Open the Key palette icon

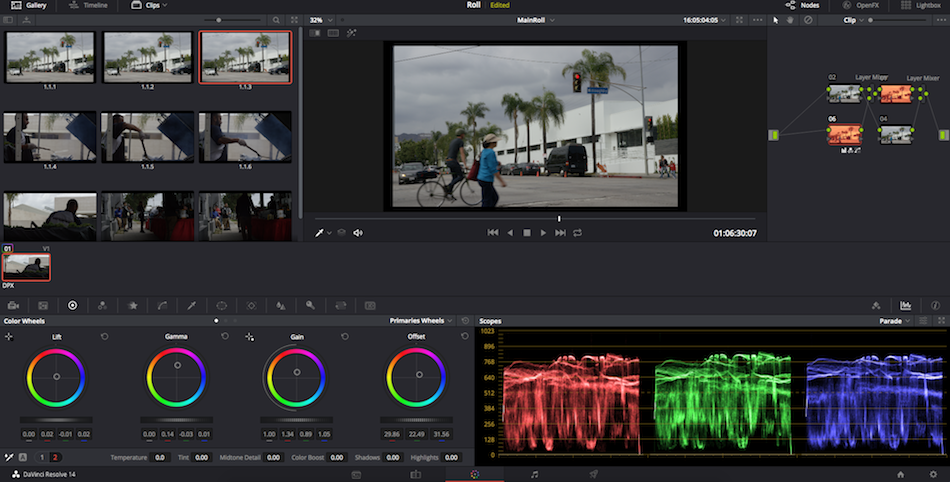point(311,305)
